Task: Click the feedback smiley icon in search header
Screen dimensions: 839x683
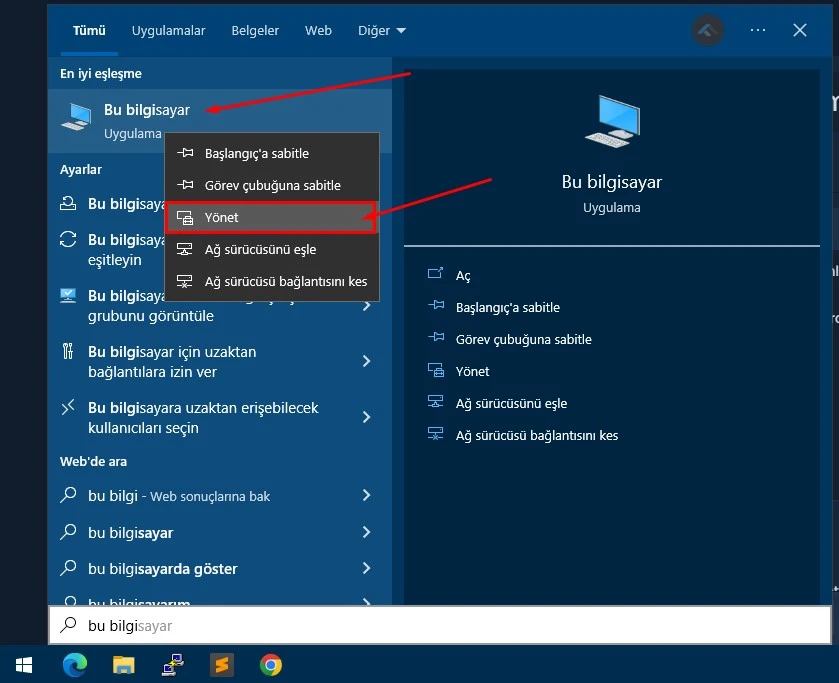Action: 708,31
